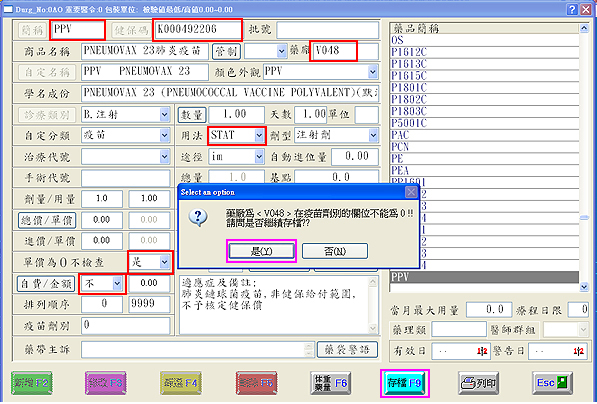597x404 pixels.
Task: Confirm with 是(Y) in dialog
Action: [262, 251]
